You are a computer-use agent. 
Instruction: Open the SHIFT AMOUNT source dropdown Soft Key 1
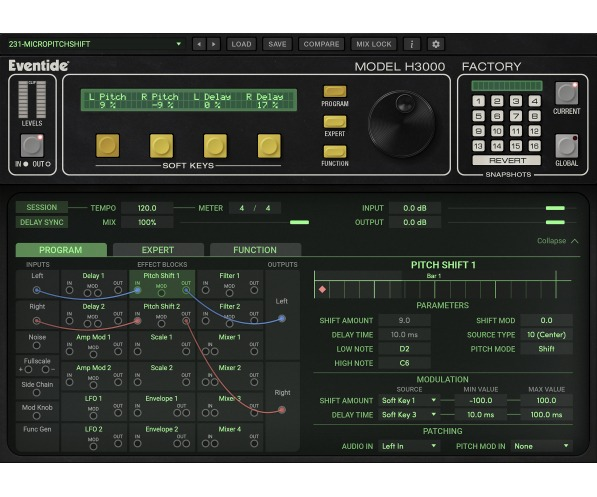pos(409,401)
